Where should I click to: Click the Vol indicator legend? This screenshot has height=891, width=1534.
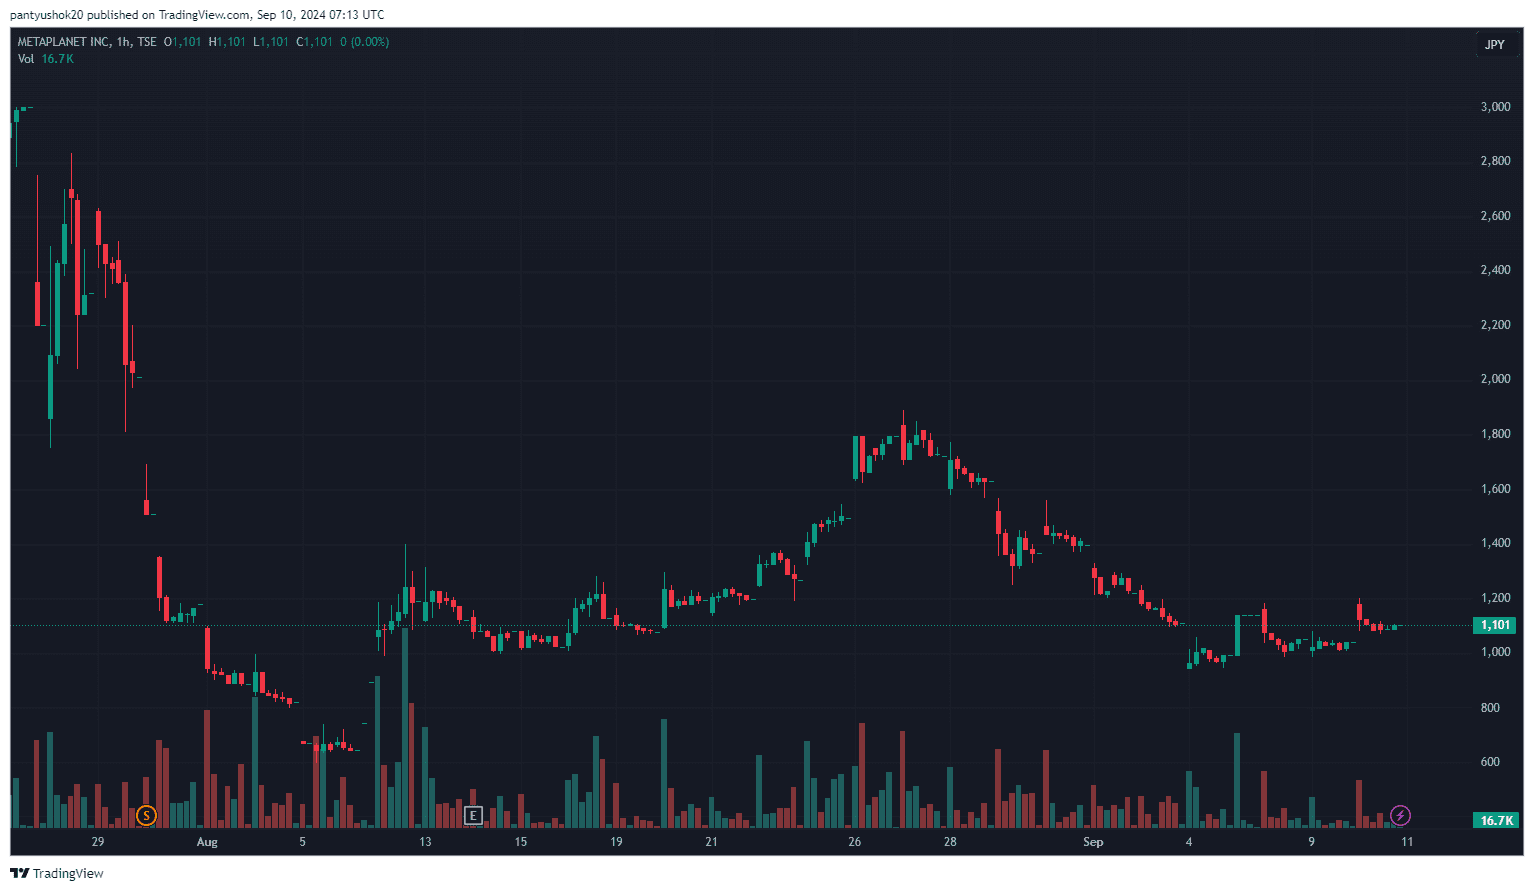(46, 59)
